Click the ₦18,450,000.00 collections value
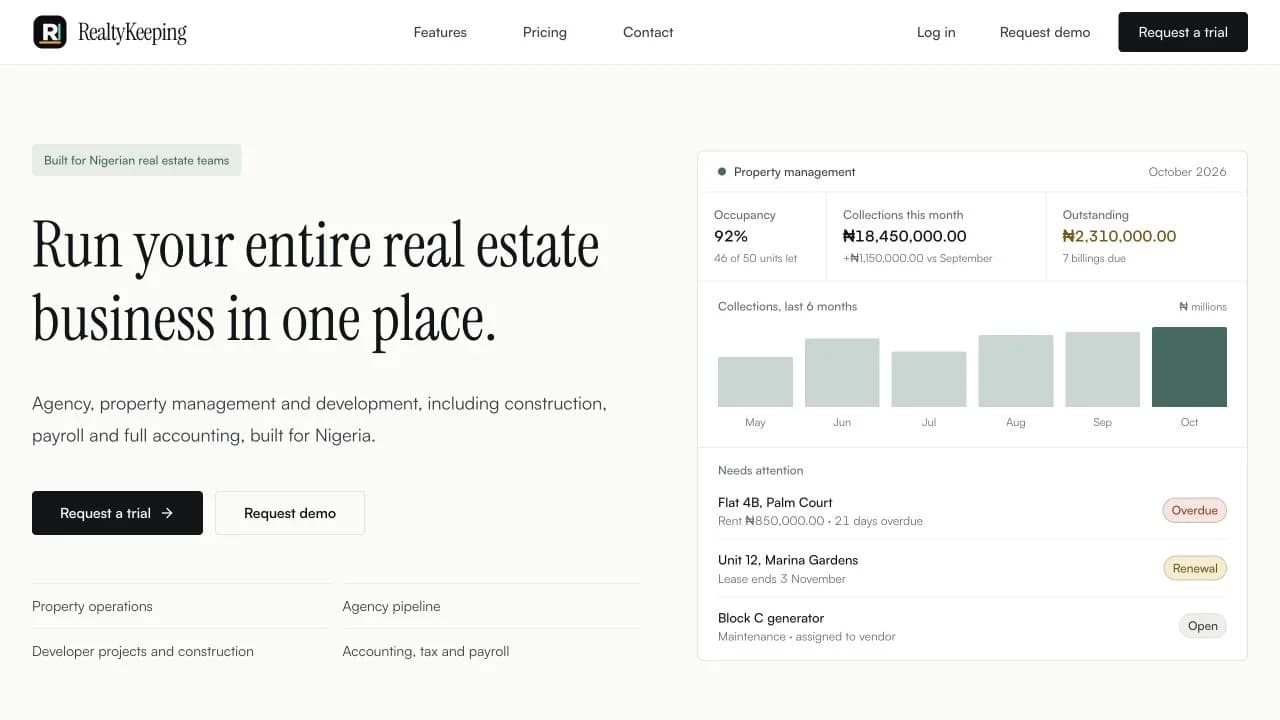 coord(905,237)
